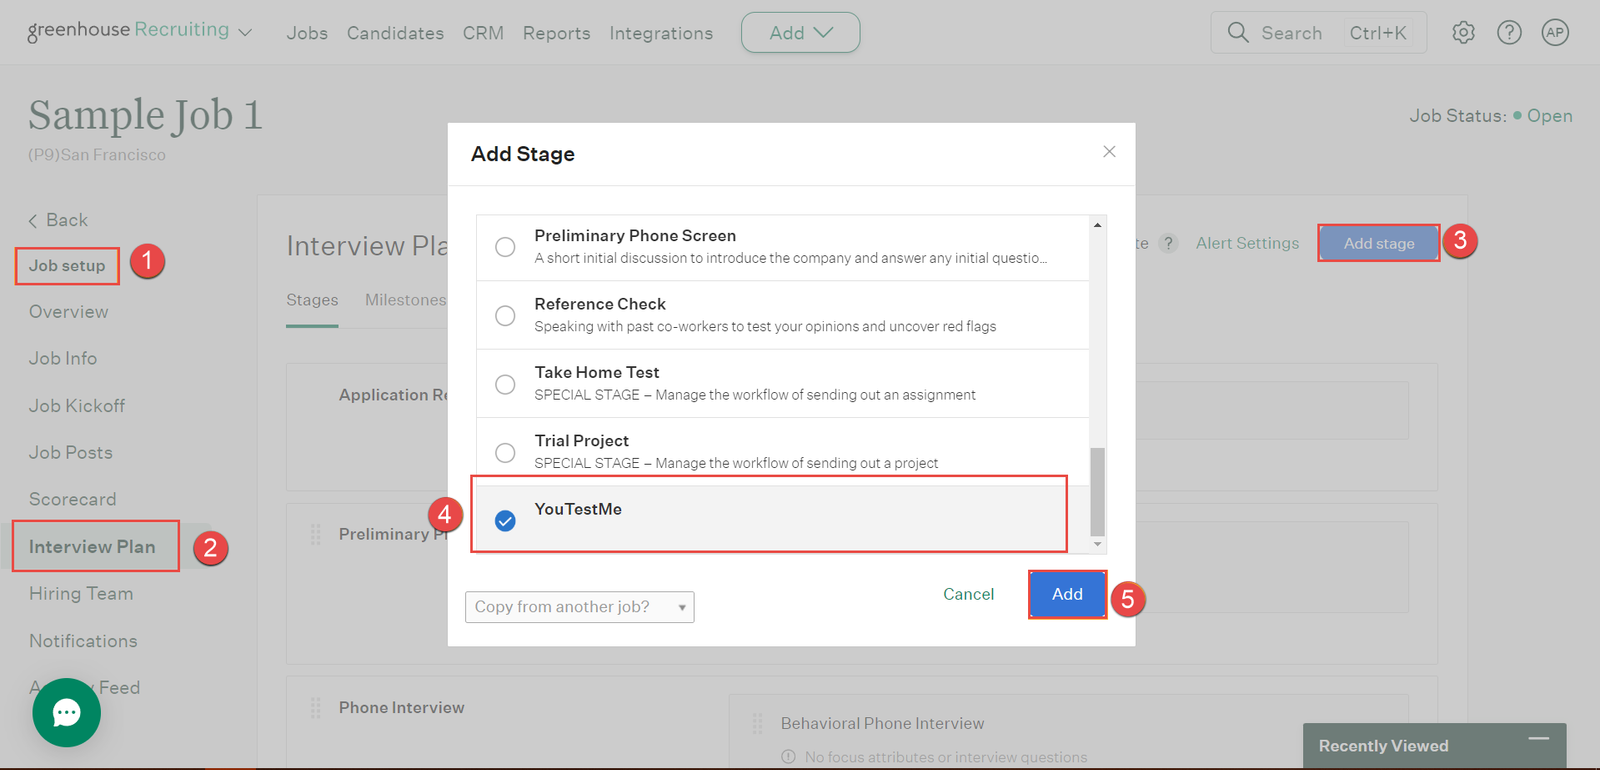This screenshot has height=770, width=1600.
Task: Expand the Greenhouse Recruiting product switcher
Action: [x=245, y=33]
